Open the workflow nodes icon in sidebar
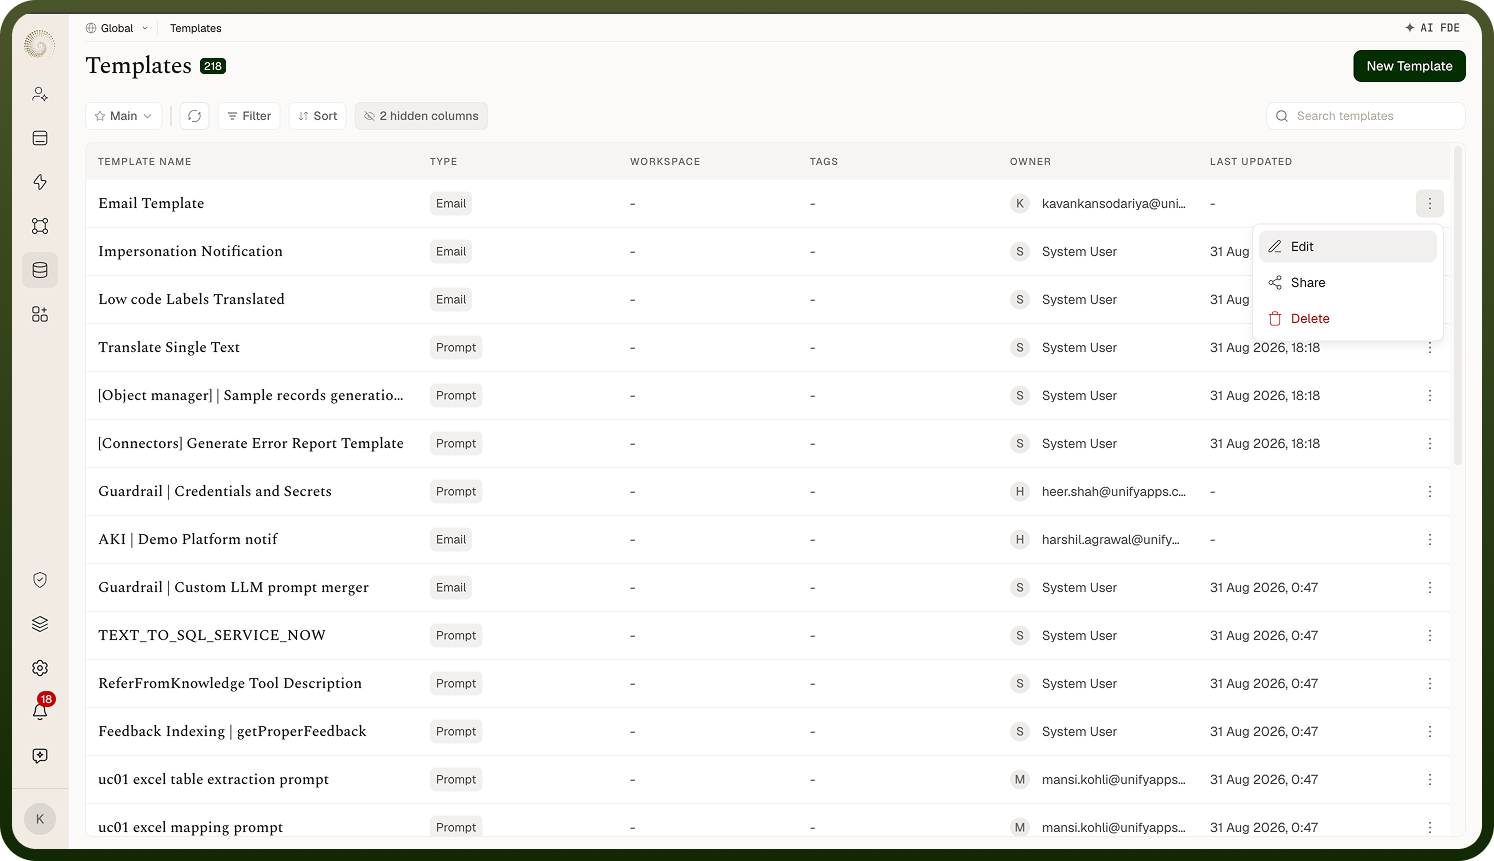1494x861 pixels. (40, 226)
